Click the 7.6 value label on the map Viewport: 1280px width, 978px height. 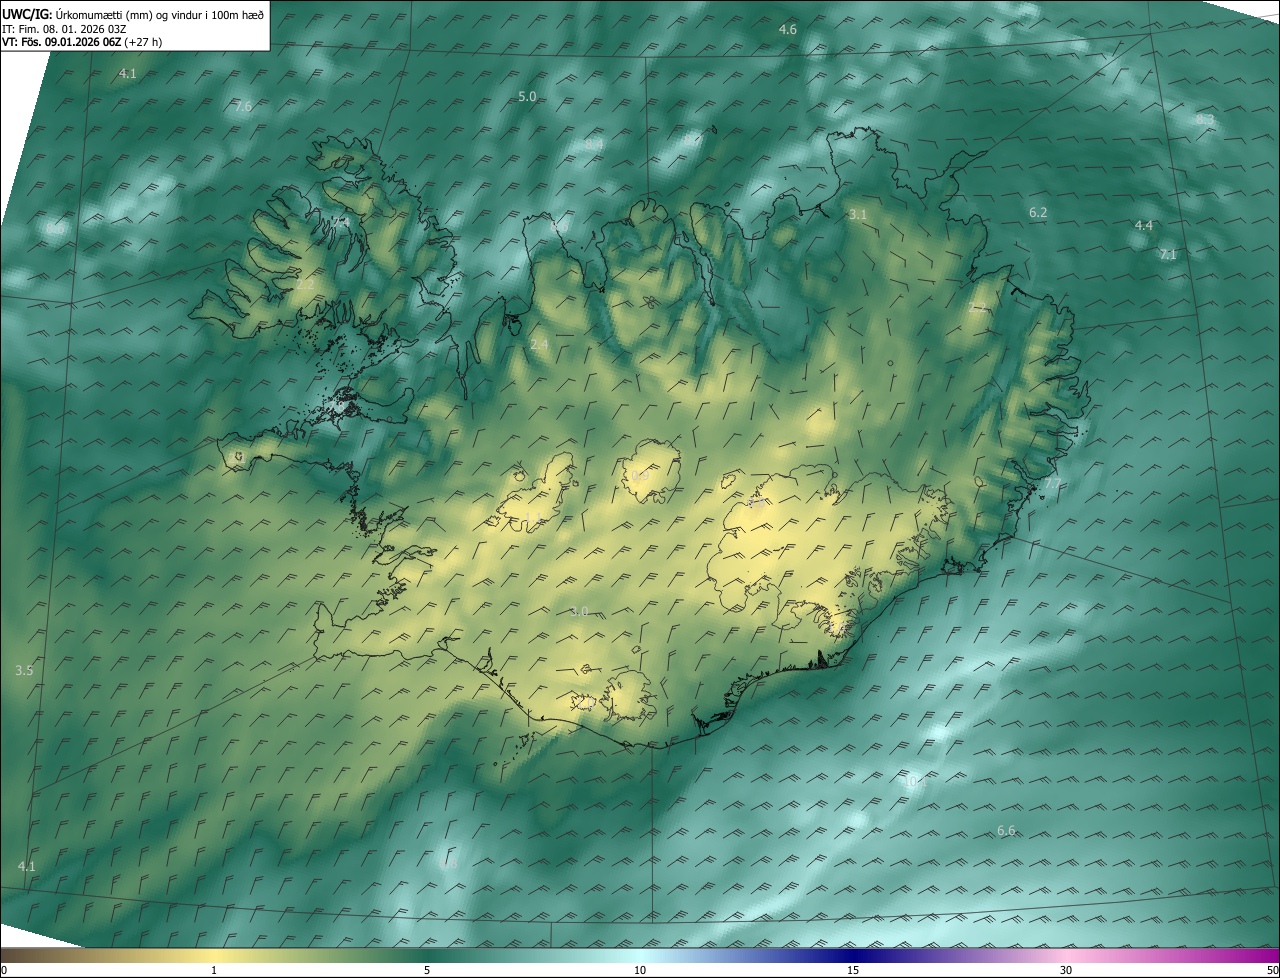coord(243,107)
